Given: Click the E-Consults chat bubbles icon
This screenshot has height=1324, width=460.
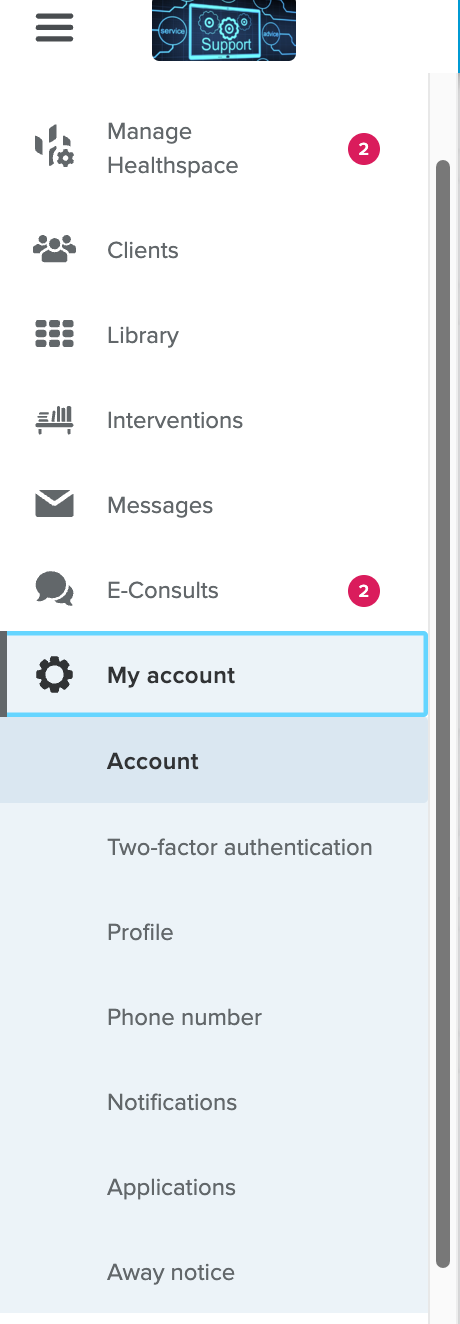Looking at the screenshot, I should click(54, 590).
